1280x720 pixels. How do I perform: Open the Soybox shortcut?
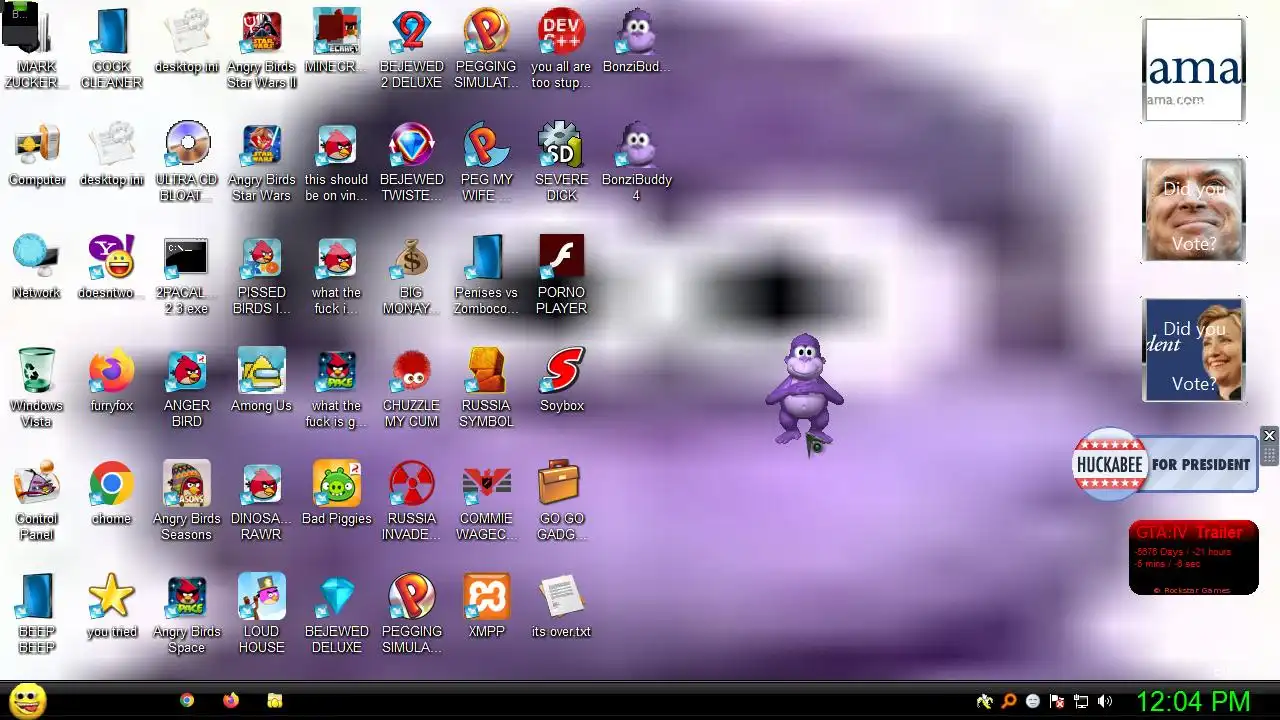coord(561,379)
